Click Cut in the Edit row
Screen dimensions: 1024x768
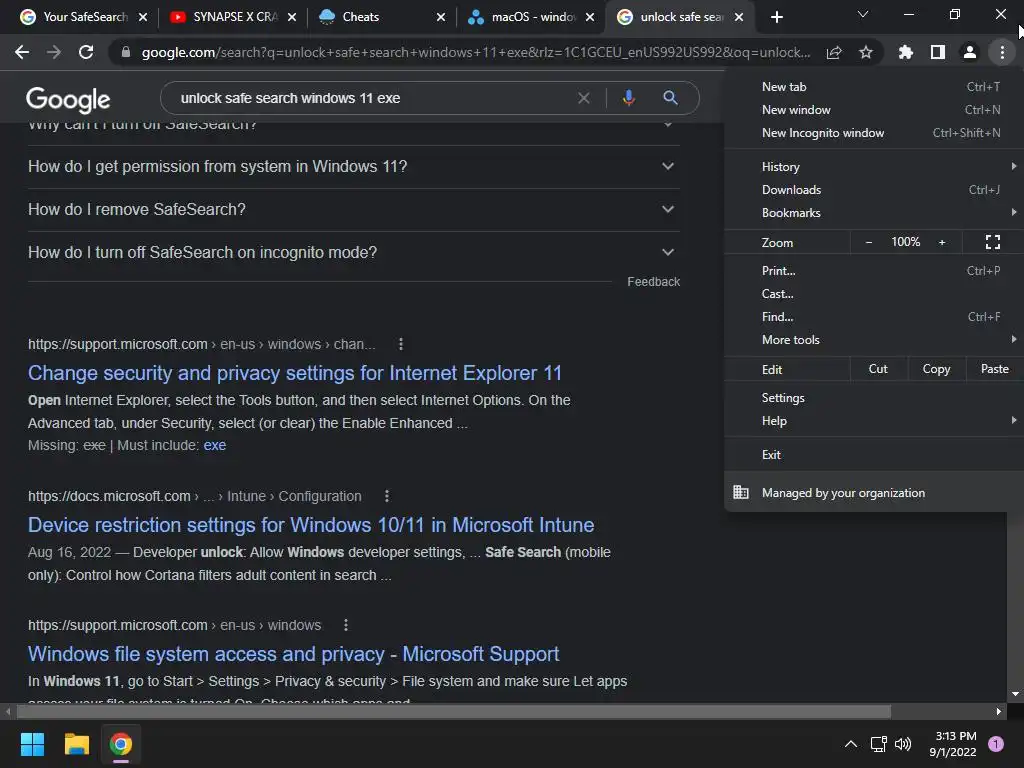click(x=878, y=369)
